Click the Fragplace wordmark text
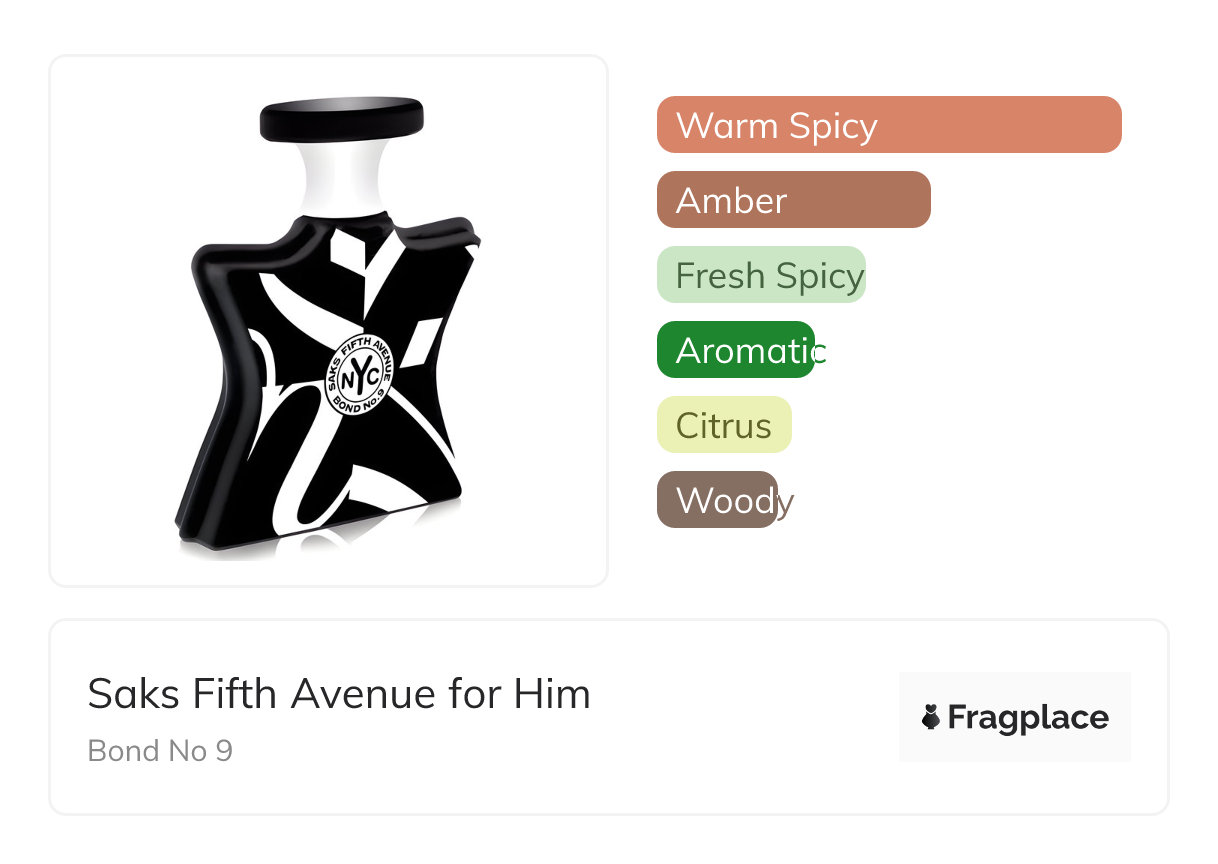 [1027, 717]
